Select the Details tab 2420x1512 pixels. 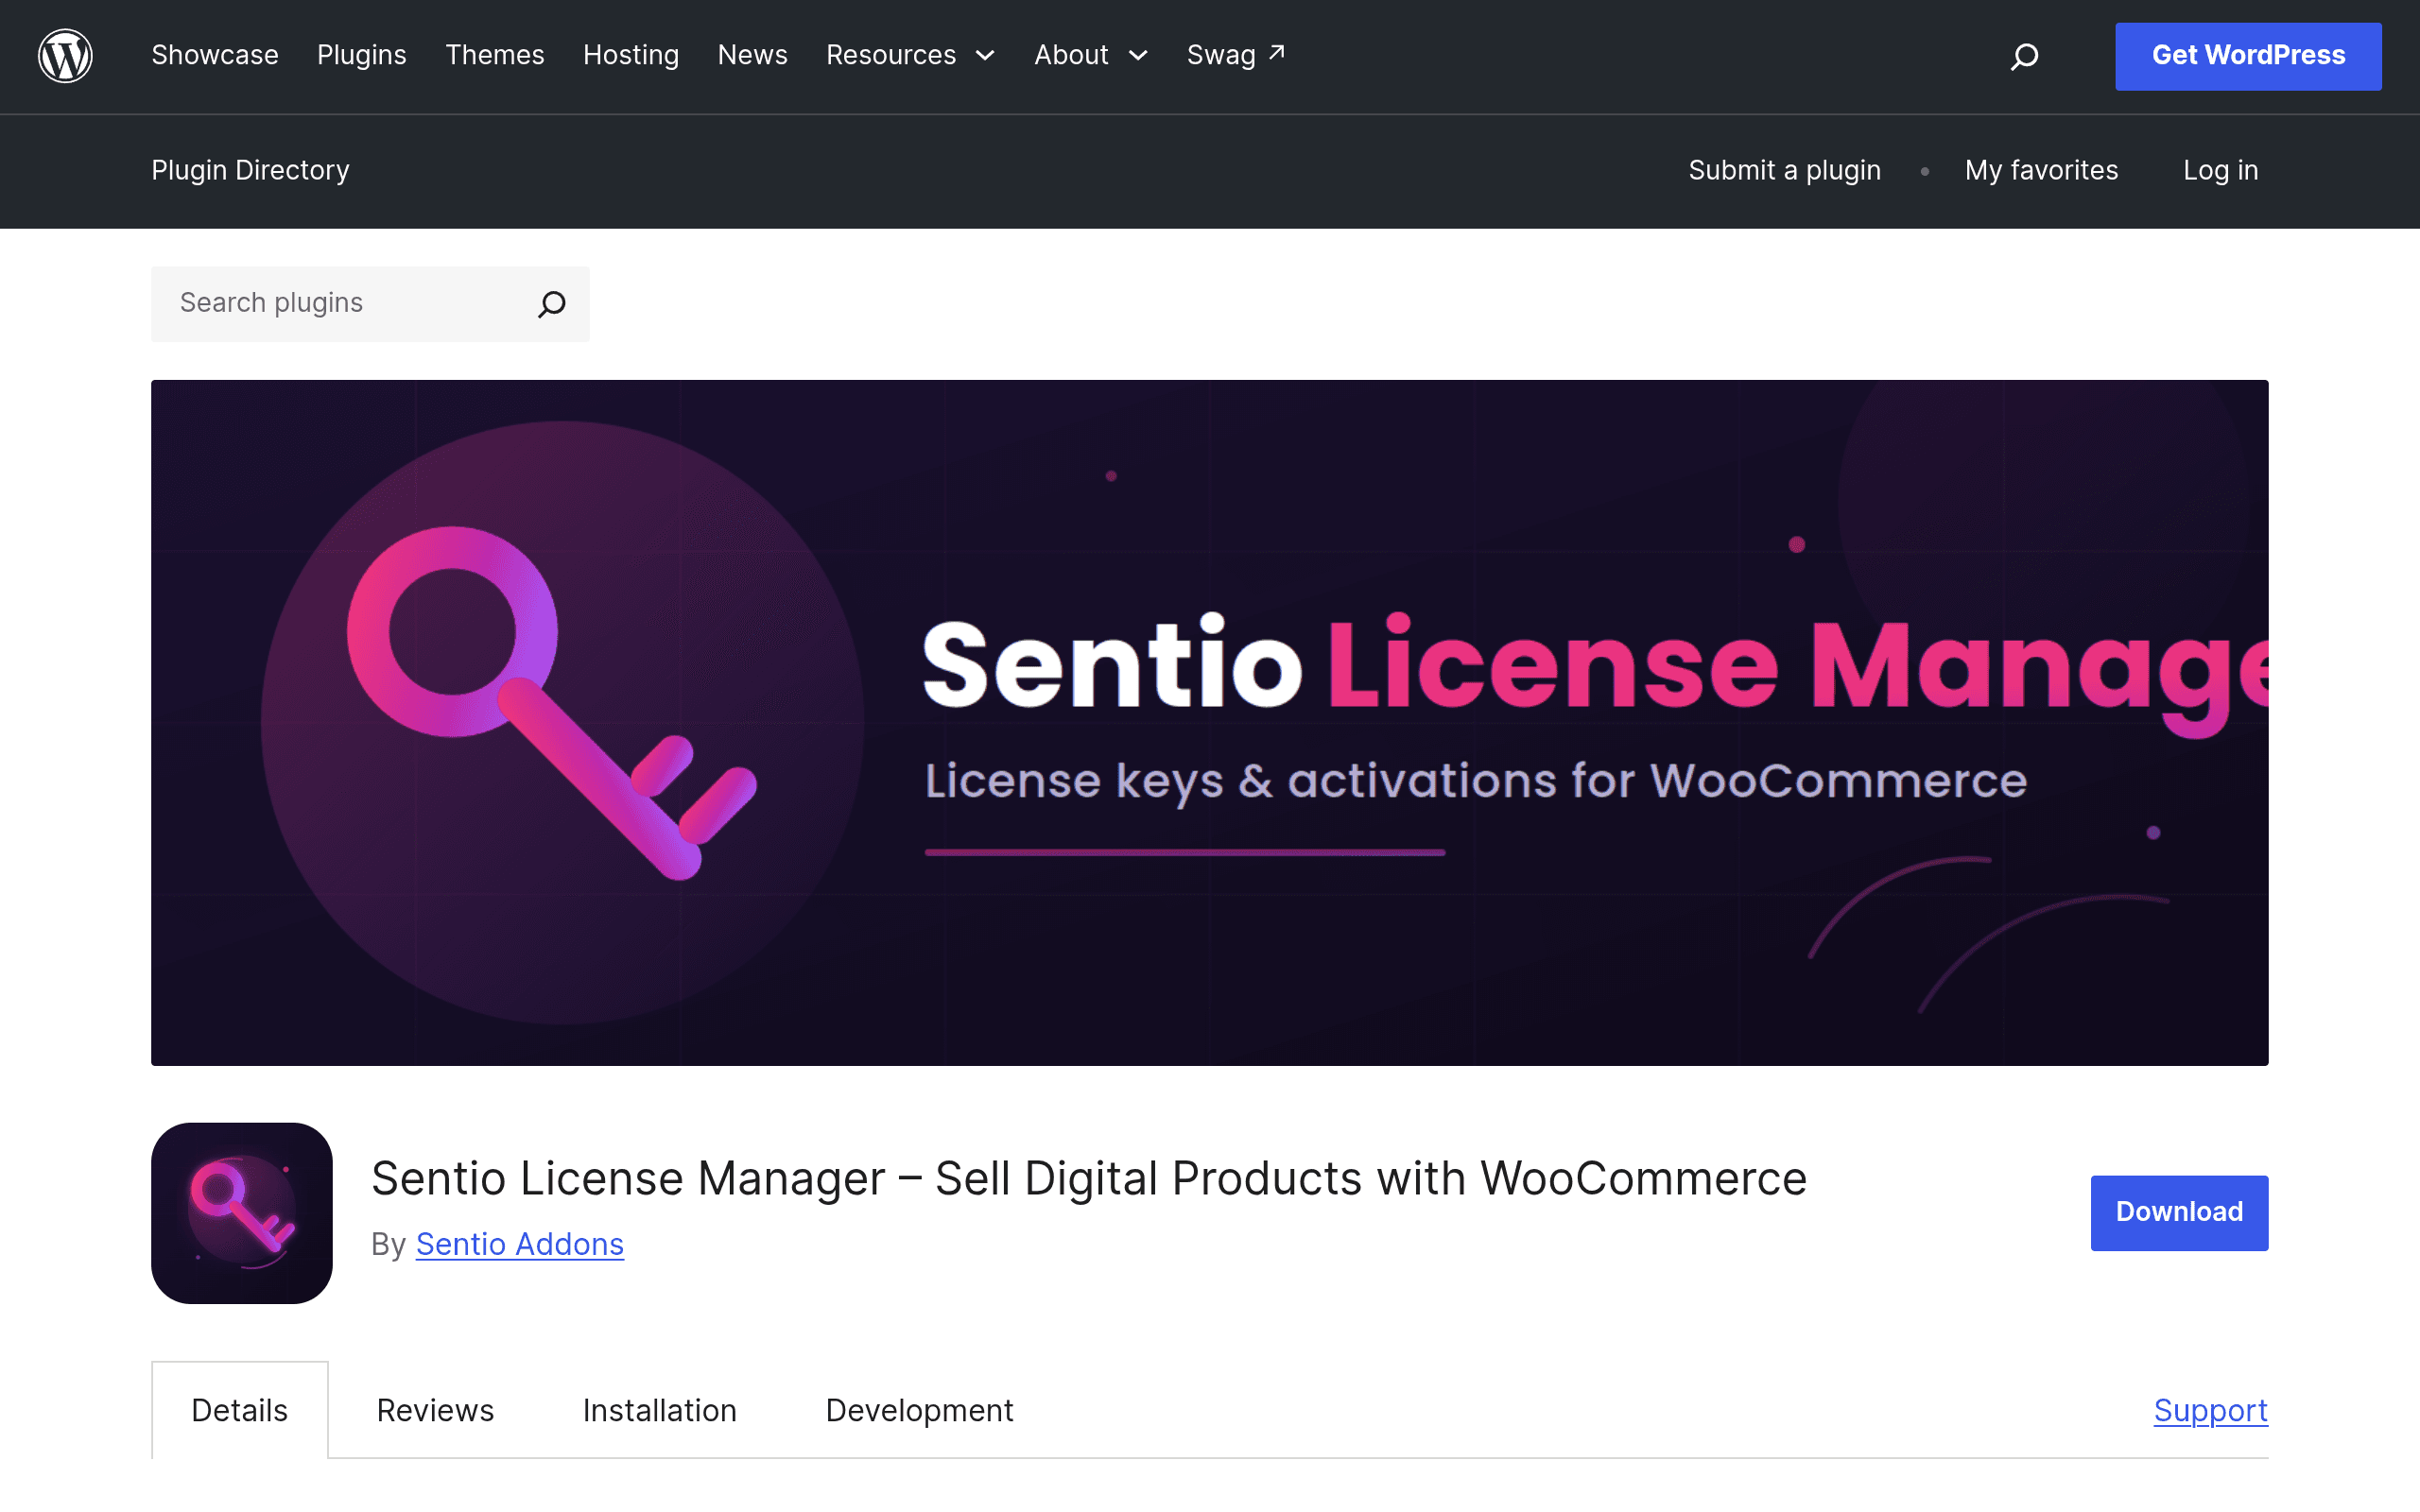pos(240,1410)
